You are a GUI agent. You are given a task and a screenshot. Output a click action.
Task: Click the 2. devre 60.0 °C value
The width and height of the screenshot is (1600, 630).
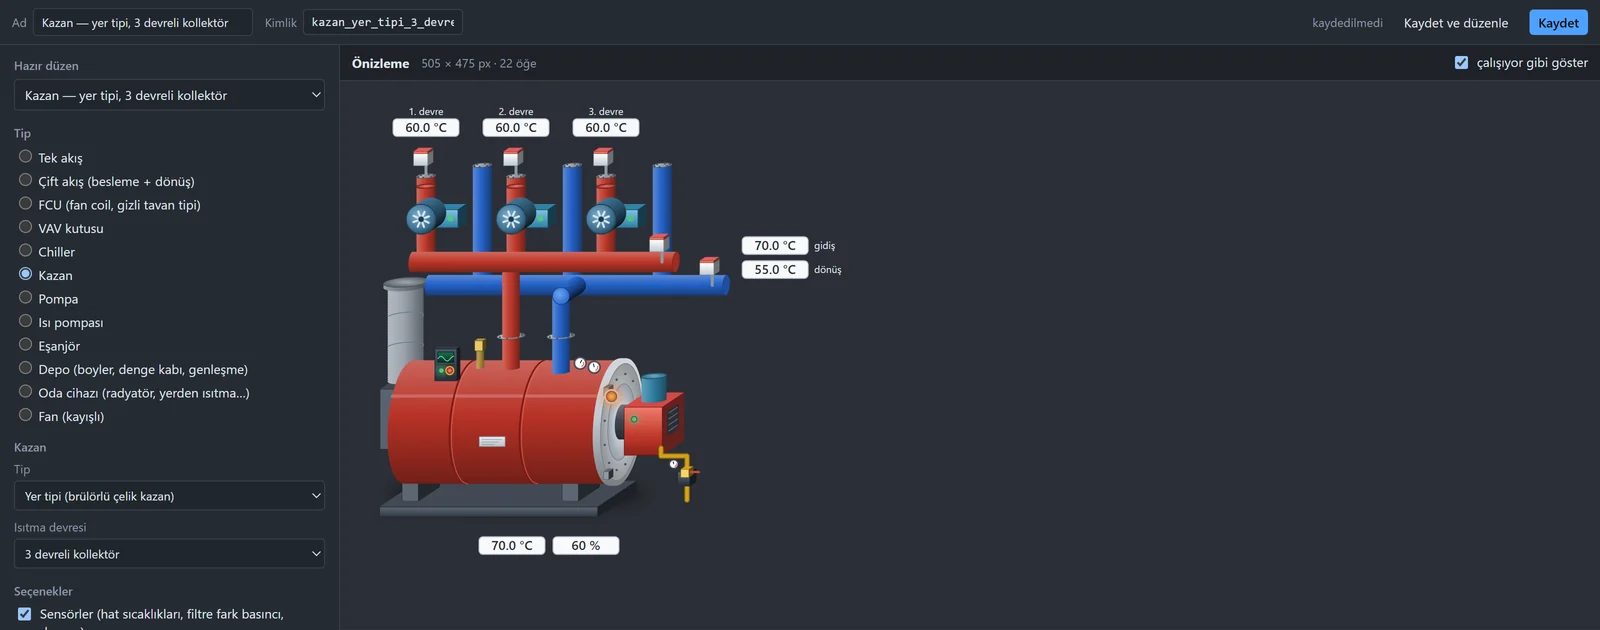516,128
